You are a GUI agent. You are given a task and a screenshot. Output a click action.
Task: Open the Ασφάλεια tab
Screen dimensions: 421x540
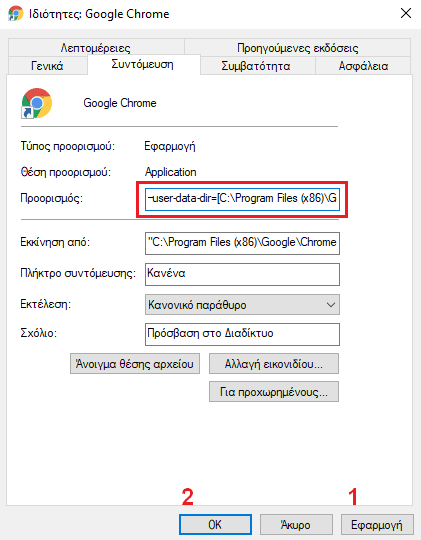(x=363, y=65)
